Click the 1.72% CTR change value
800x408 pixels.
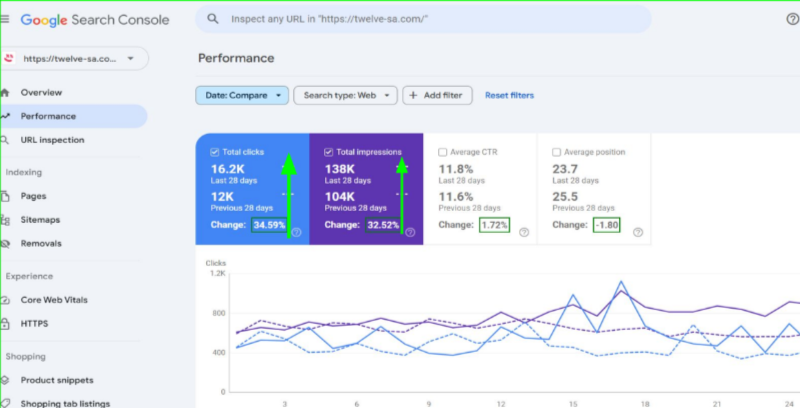tap(494, 224)
